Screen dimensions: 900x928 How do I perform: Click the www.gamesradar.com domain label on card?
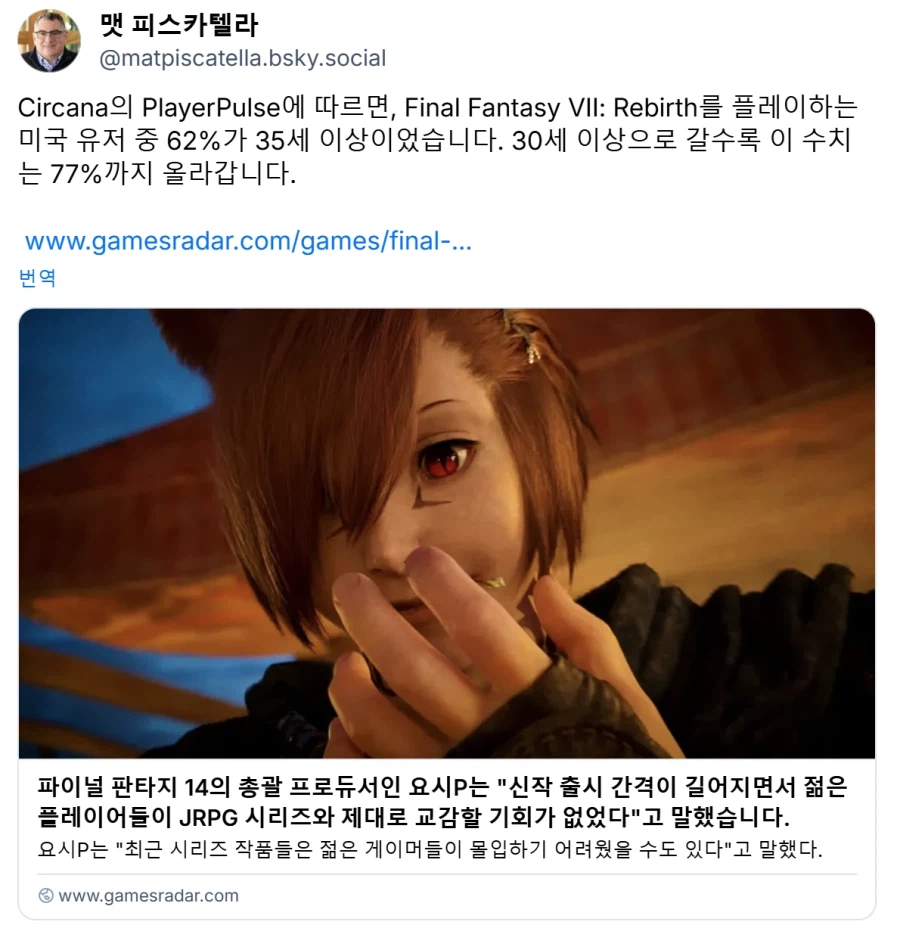point(149,895)
